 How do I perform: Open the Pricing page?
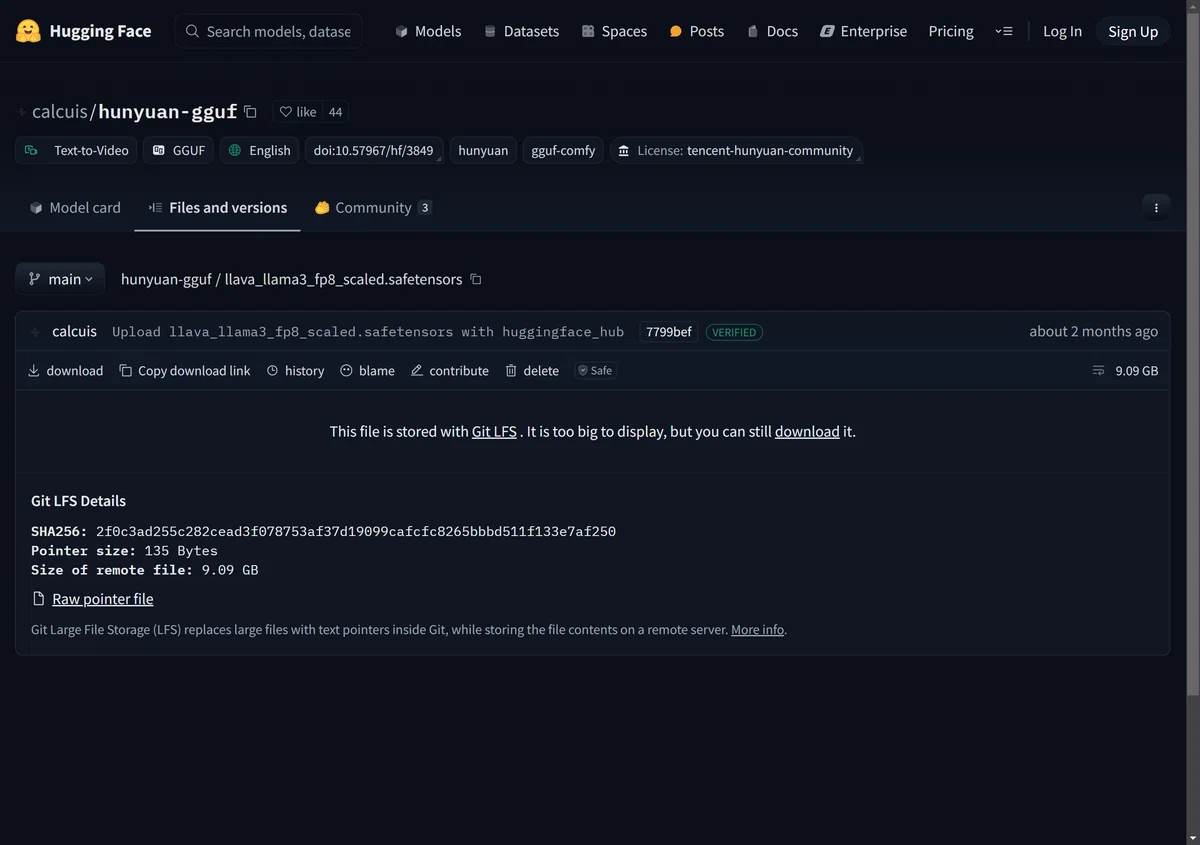951,31
